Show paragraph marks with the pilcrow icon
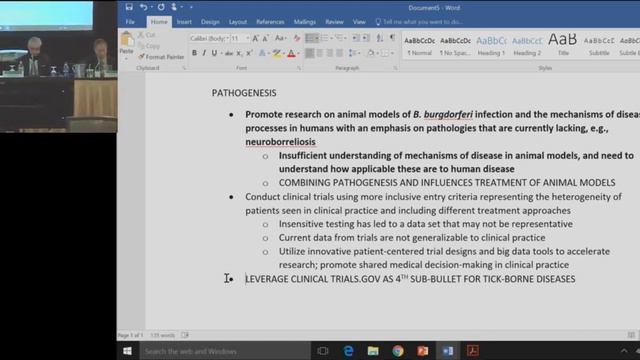Screen dimensions: 640x360 tap(392, 38)
